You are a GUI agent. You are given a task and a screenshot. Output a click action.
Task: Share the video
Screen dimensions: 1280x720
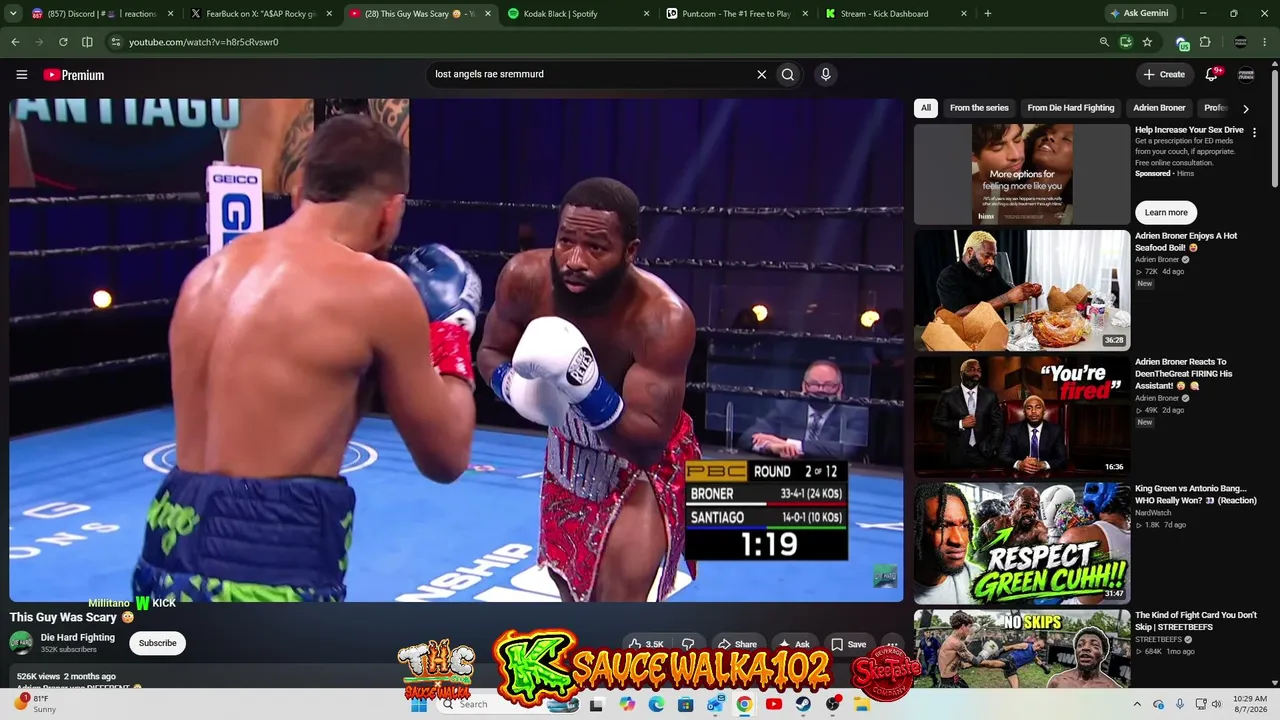click(x=738, y=644)
